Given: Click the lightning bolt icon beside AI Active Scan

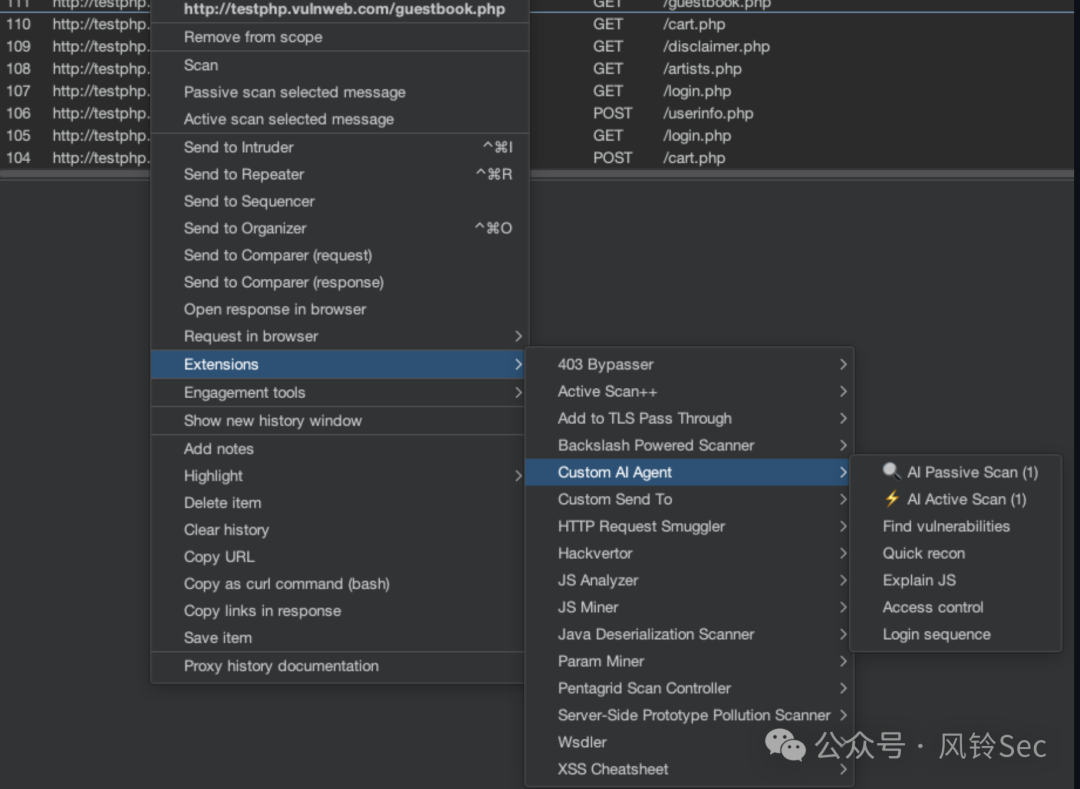Looking at the screenshot, I should (891, 498).
